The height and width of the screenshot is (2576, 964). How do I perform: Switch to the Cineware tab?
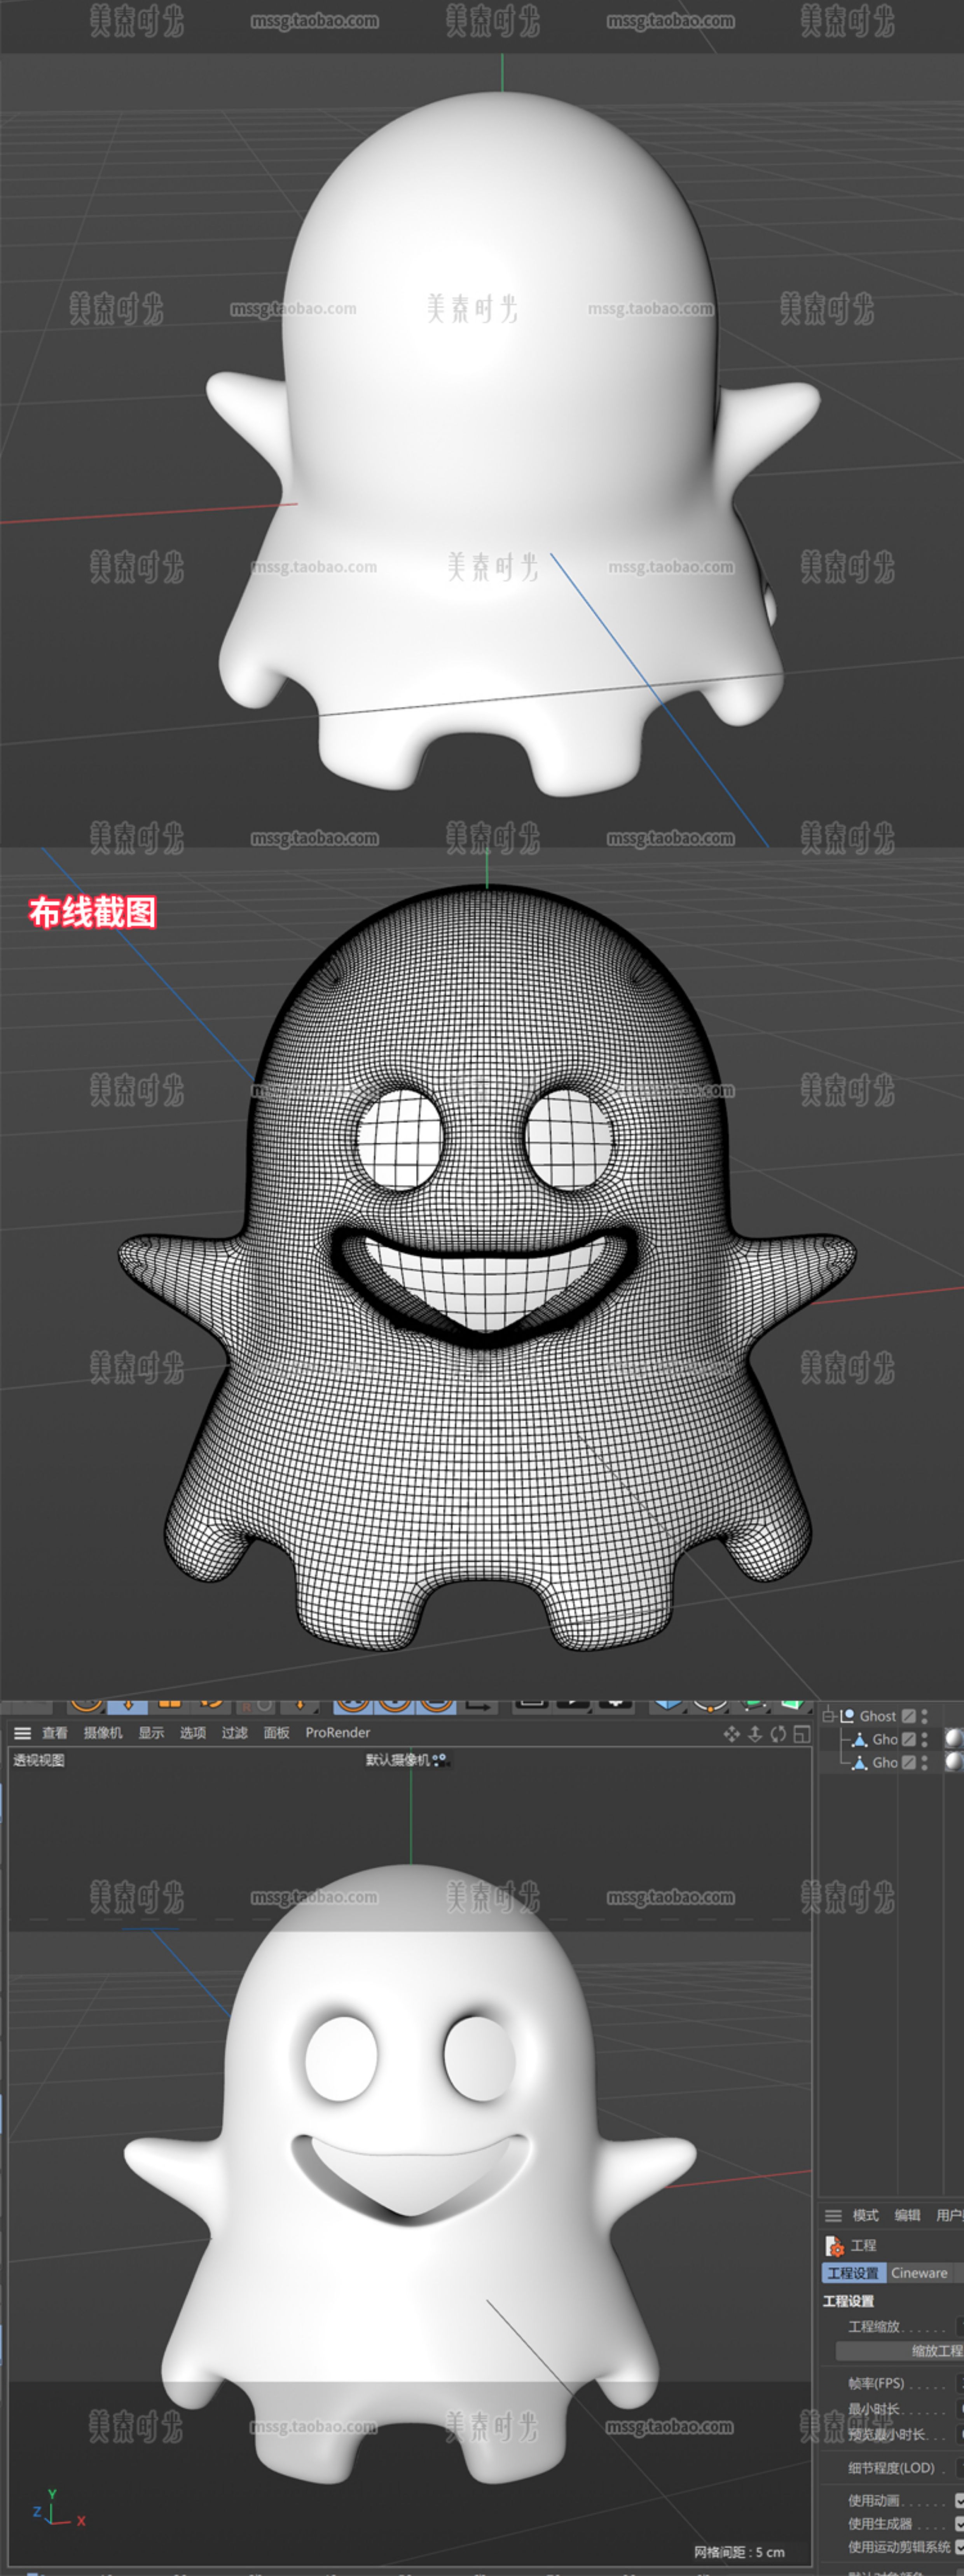point(919,2273)
